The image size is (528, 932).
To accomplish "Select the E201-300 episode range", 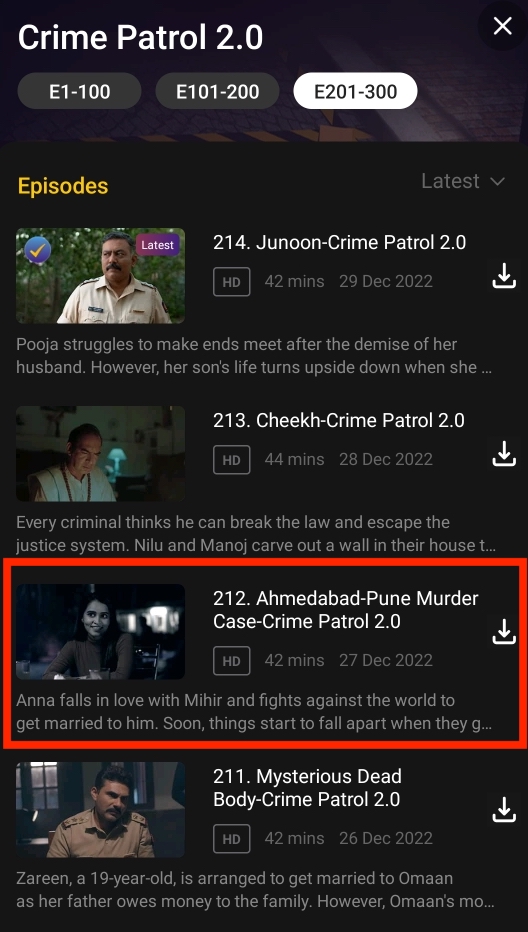I will [356, 92].
